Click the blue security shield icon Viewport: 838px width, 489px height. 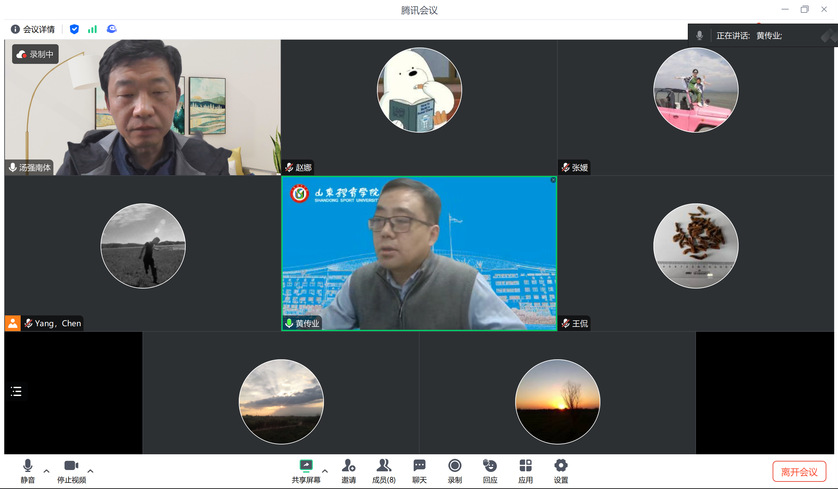(74, 29)
